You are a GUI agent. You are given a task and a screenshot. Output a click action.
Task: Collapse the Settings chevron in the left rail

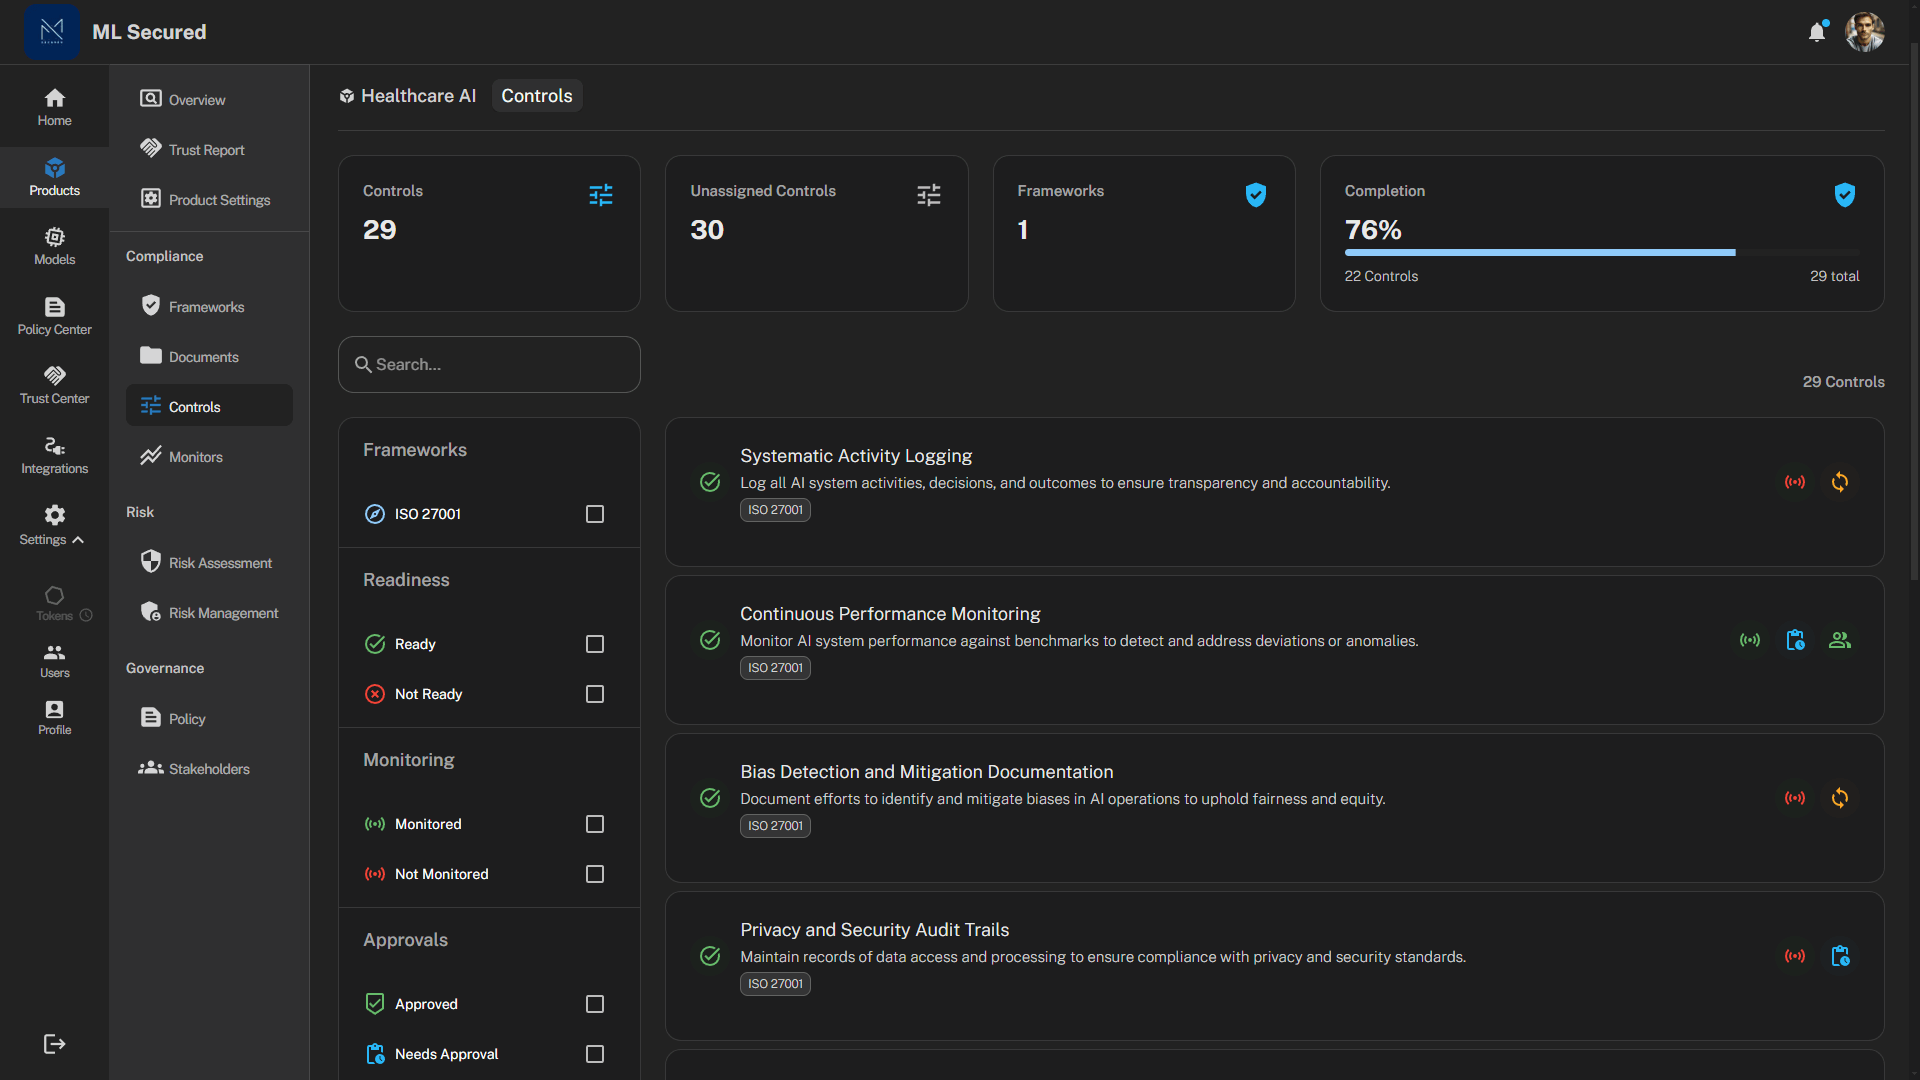click(78, 540)
